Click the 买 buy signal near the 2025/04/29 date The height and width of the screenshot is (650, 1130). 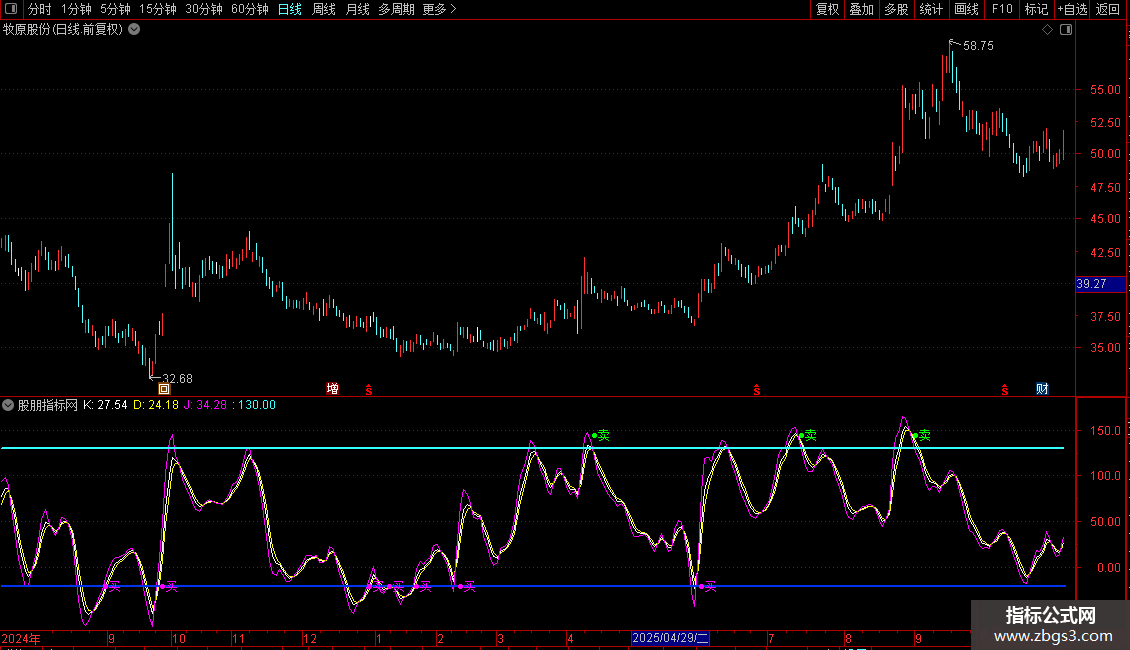pyautogui.click(x=710, y=586)
